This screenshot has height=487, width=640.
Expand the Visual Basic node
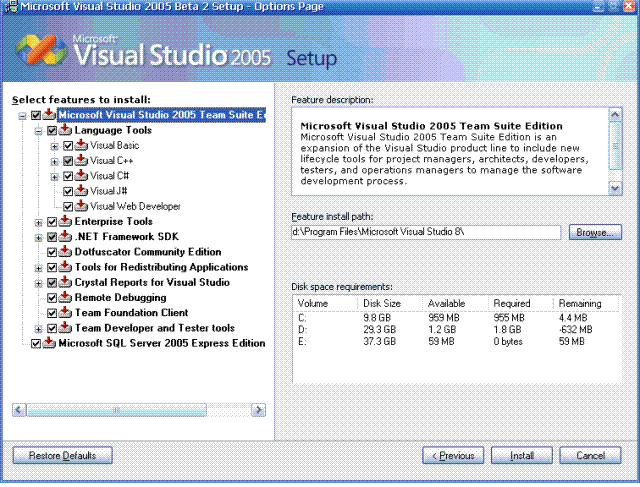click(x=55, y=147)
